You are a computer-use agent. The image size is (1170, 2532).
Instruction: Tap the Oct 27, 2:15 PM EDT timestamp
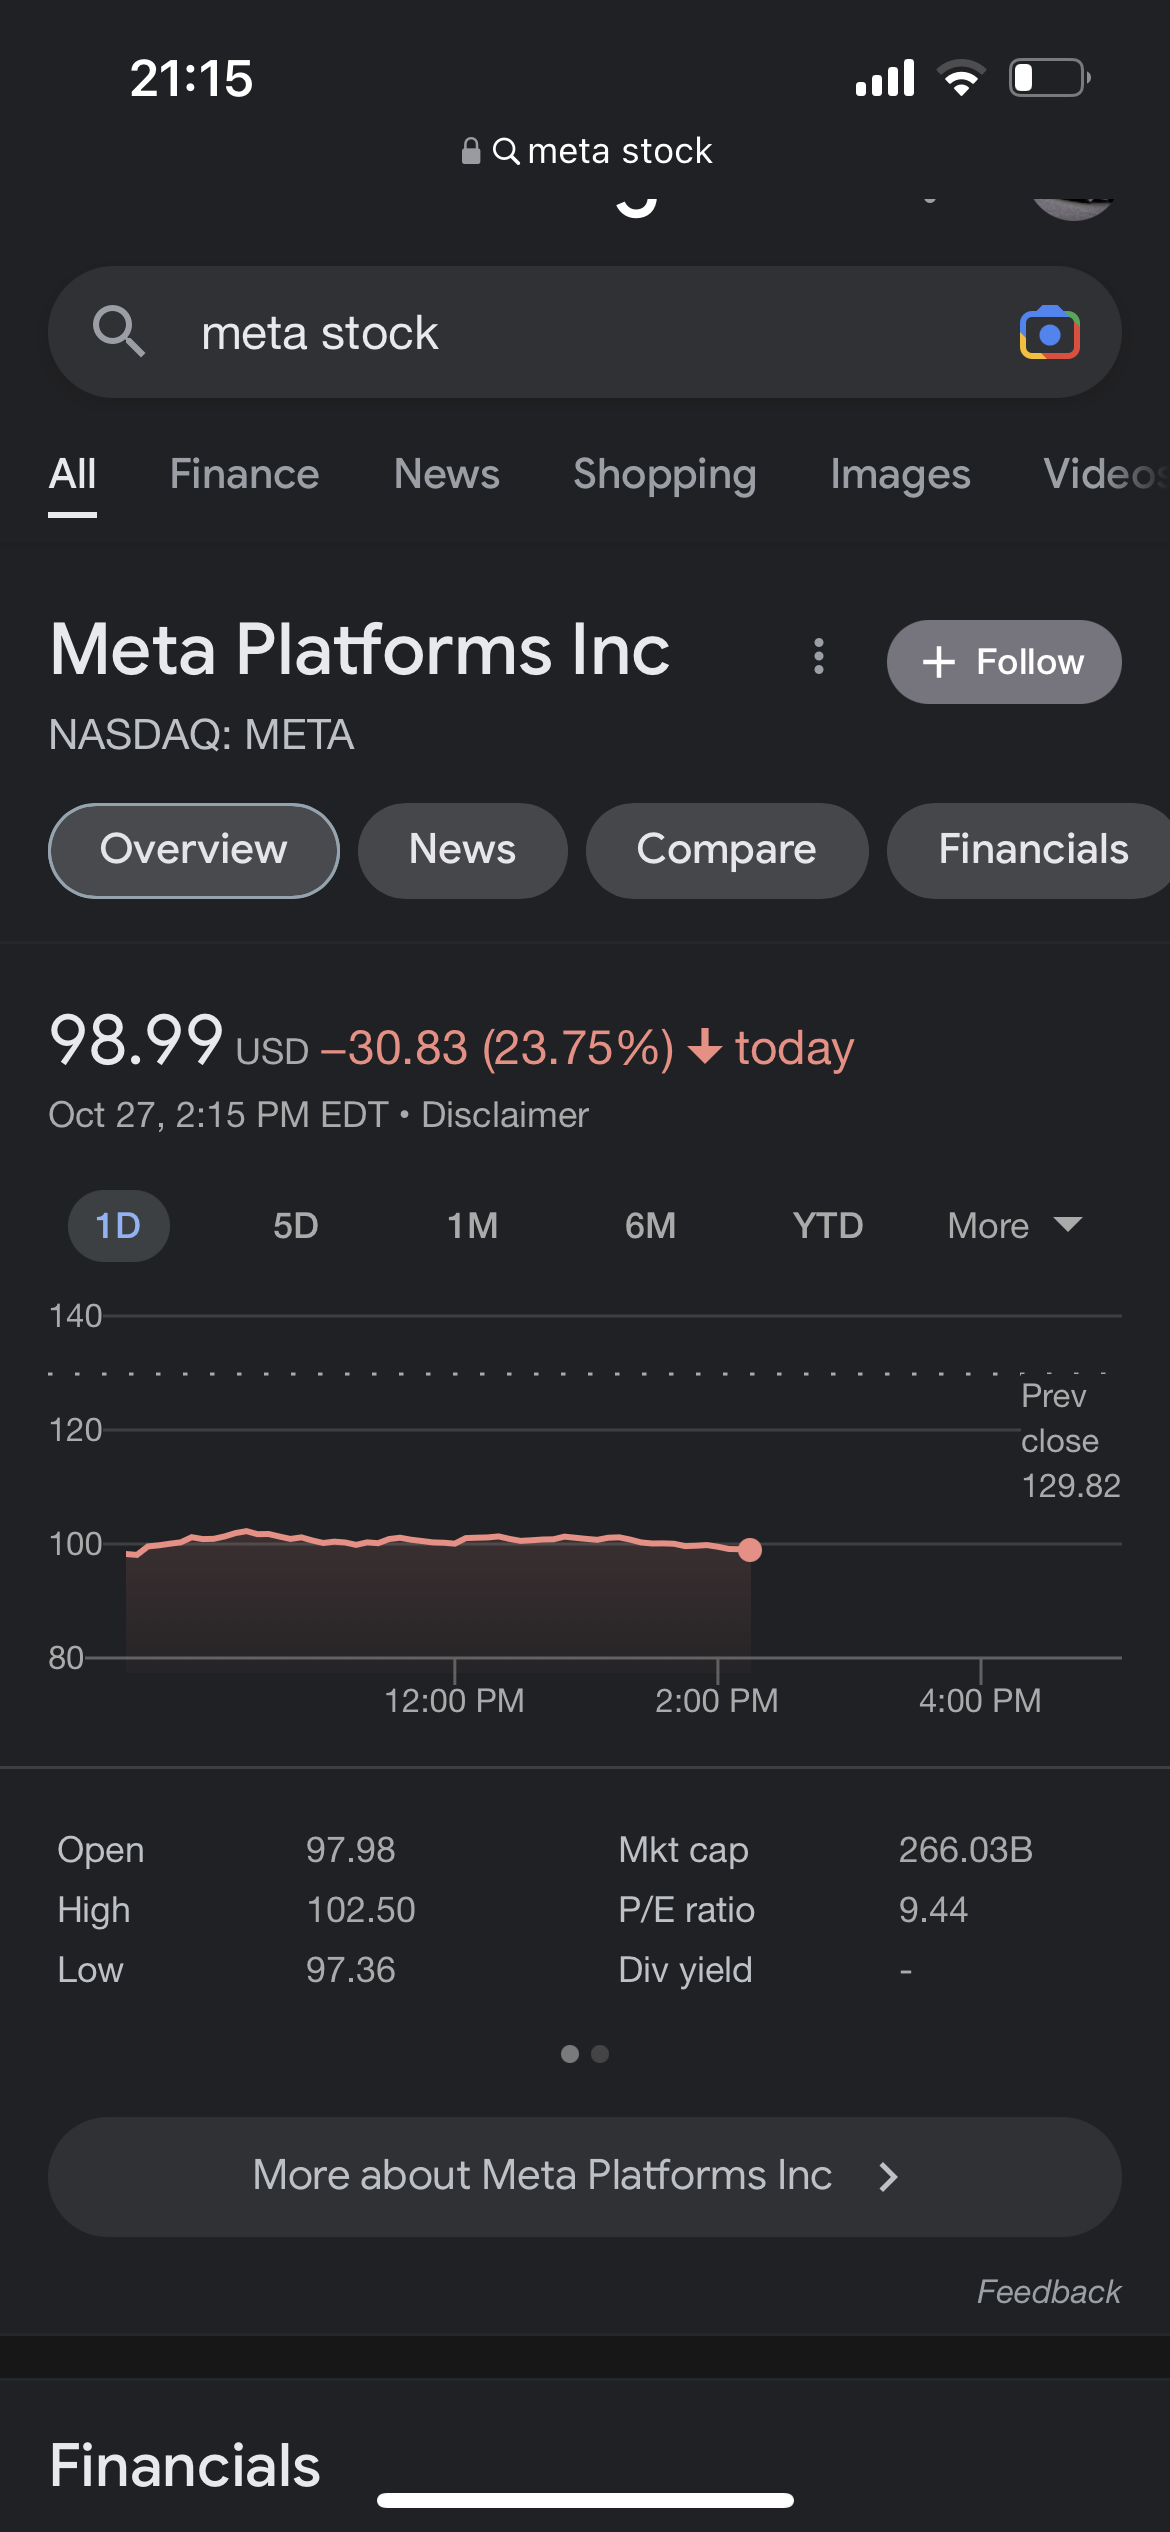tap(218, 1115)
